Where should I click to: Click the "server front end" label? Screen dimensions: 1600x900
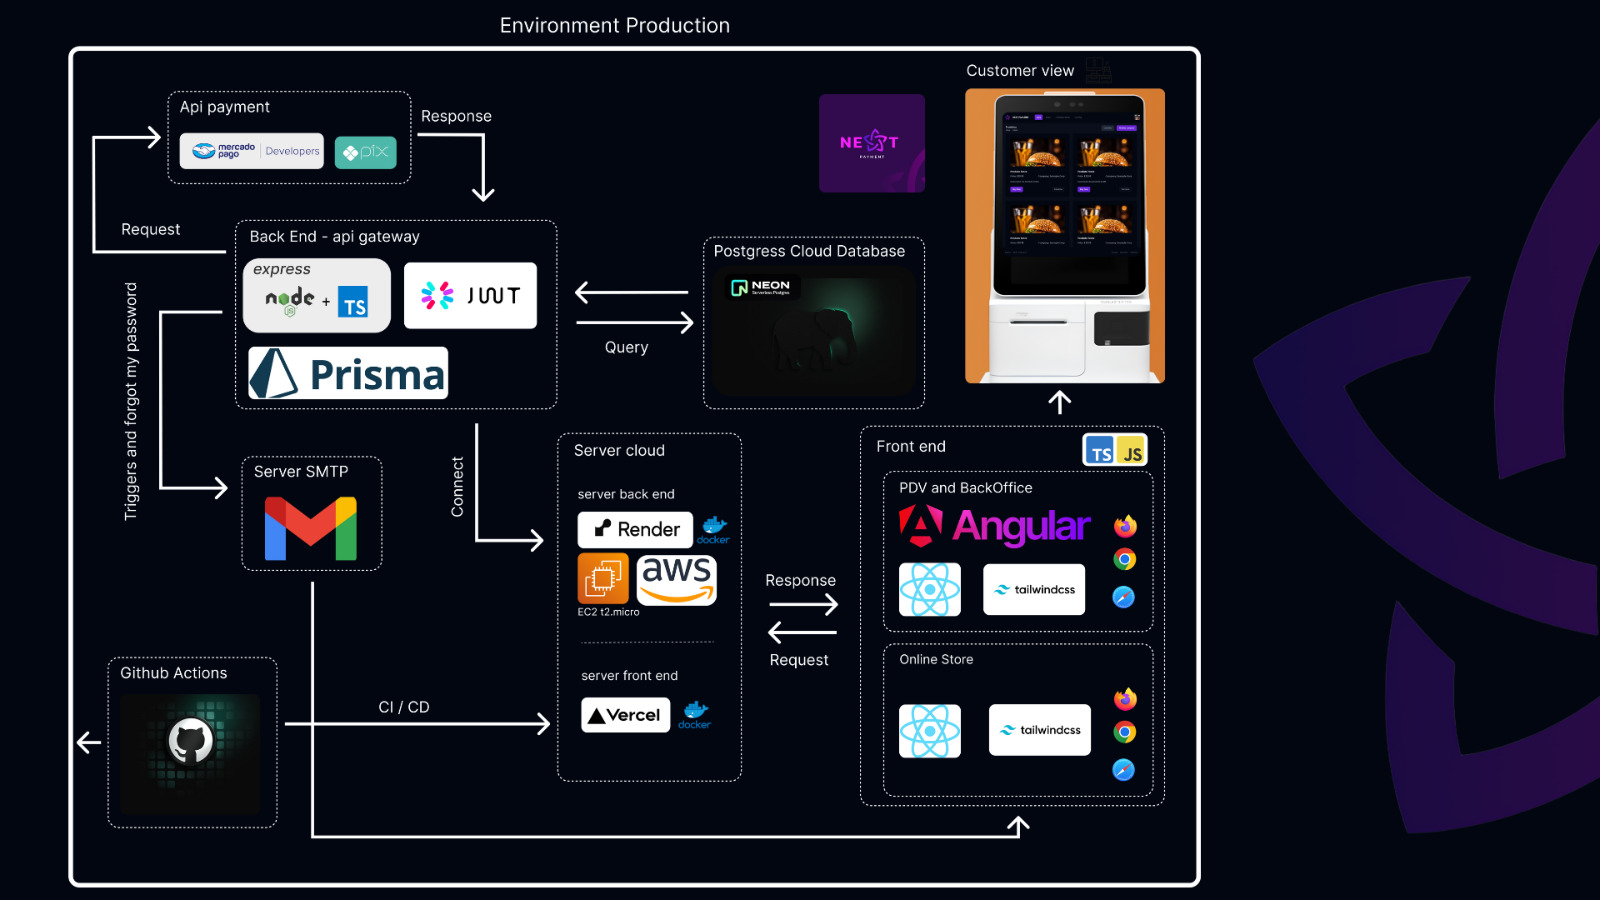[630, 676]
